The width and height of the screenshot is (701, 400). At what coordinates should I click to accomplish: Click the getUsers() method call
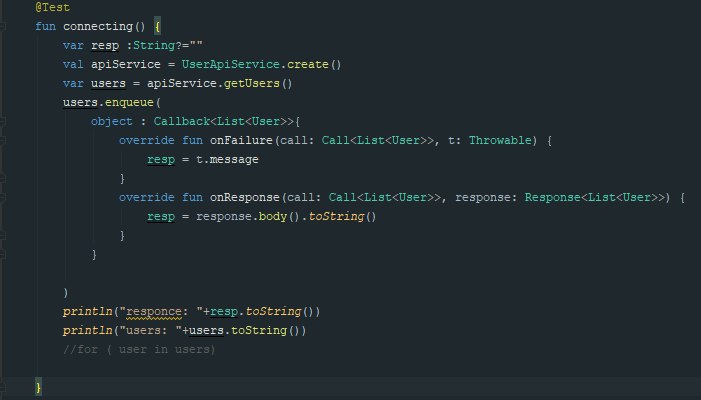[258, 84]
